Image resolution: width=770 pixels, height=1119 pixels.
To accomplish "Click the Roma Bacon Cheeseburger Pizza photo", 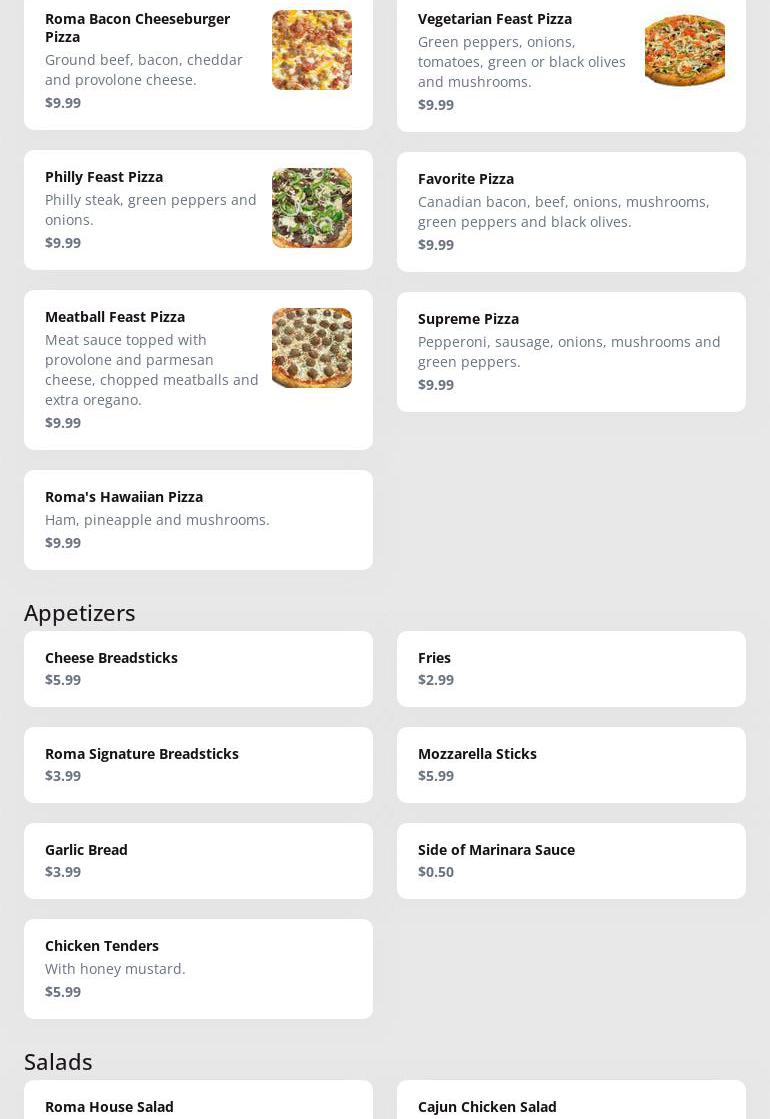I will pos(311,50).
